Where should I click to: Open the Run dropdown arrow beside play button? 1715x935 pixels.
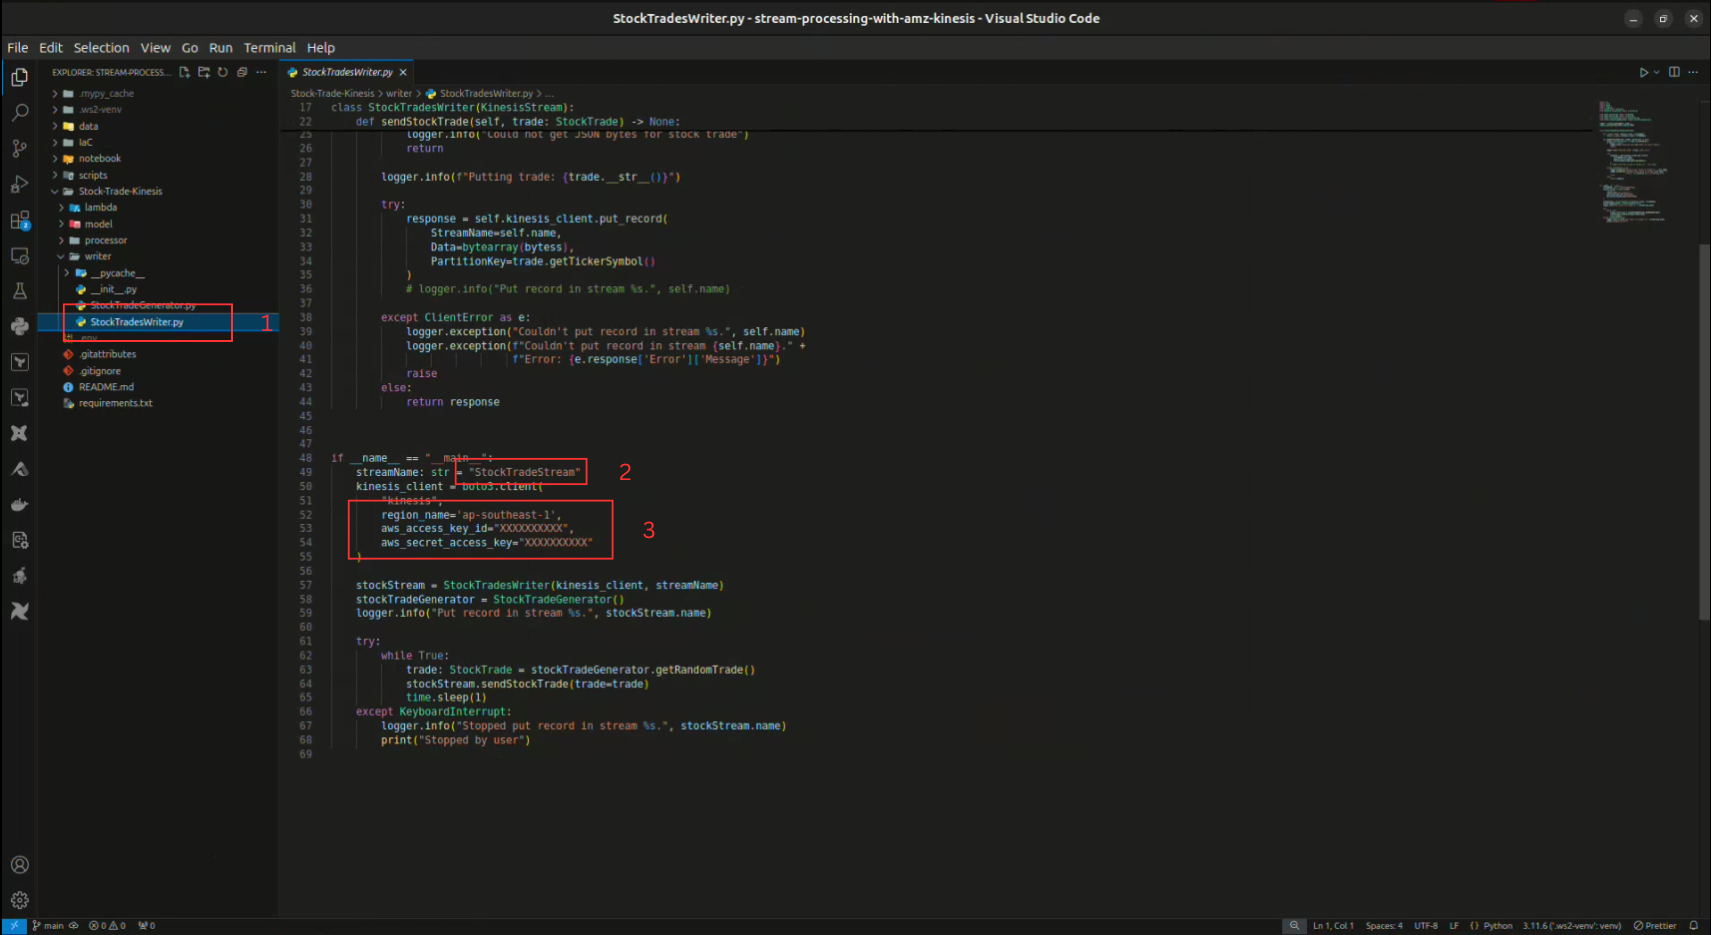point(1657,72)
